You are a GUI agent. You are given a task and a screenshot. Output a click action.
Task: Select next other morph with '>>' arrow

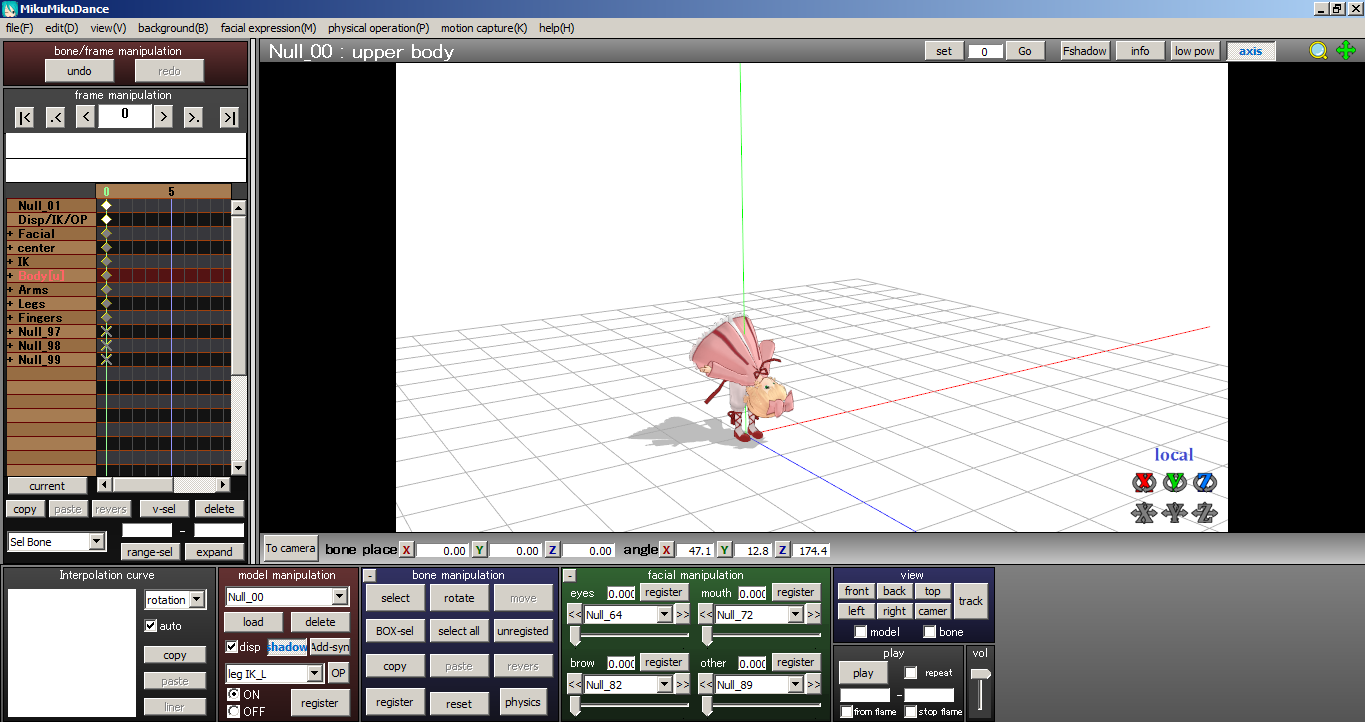(814, 685)
